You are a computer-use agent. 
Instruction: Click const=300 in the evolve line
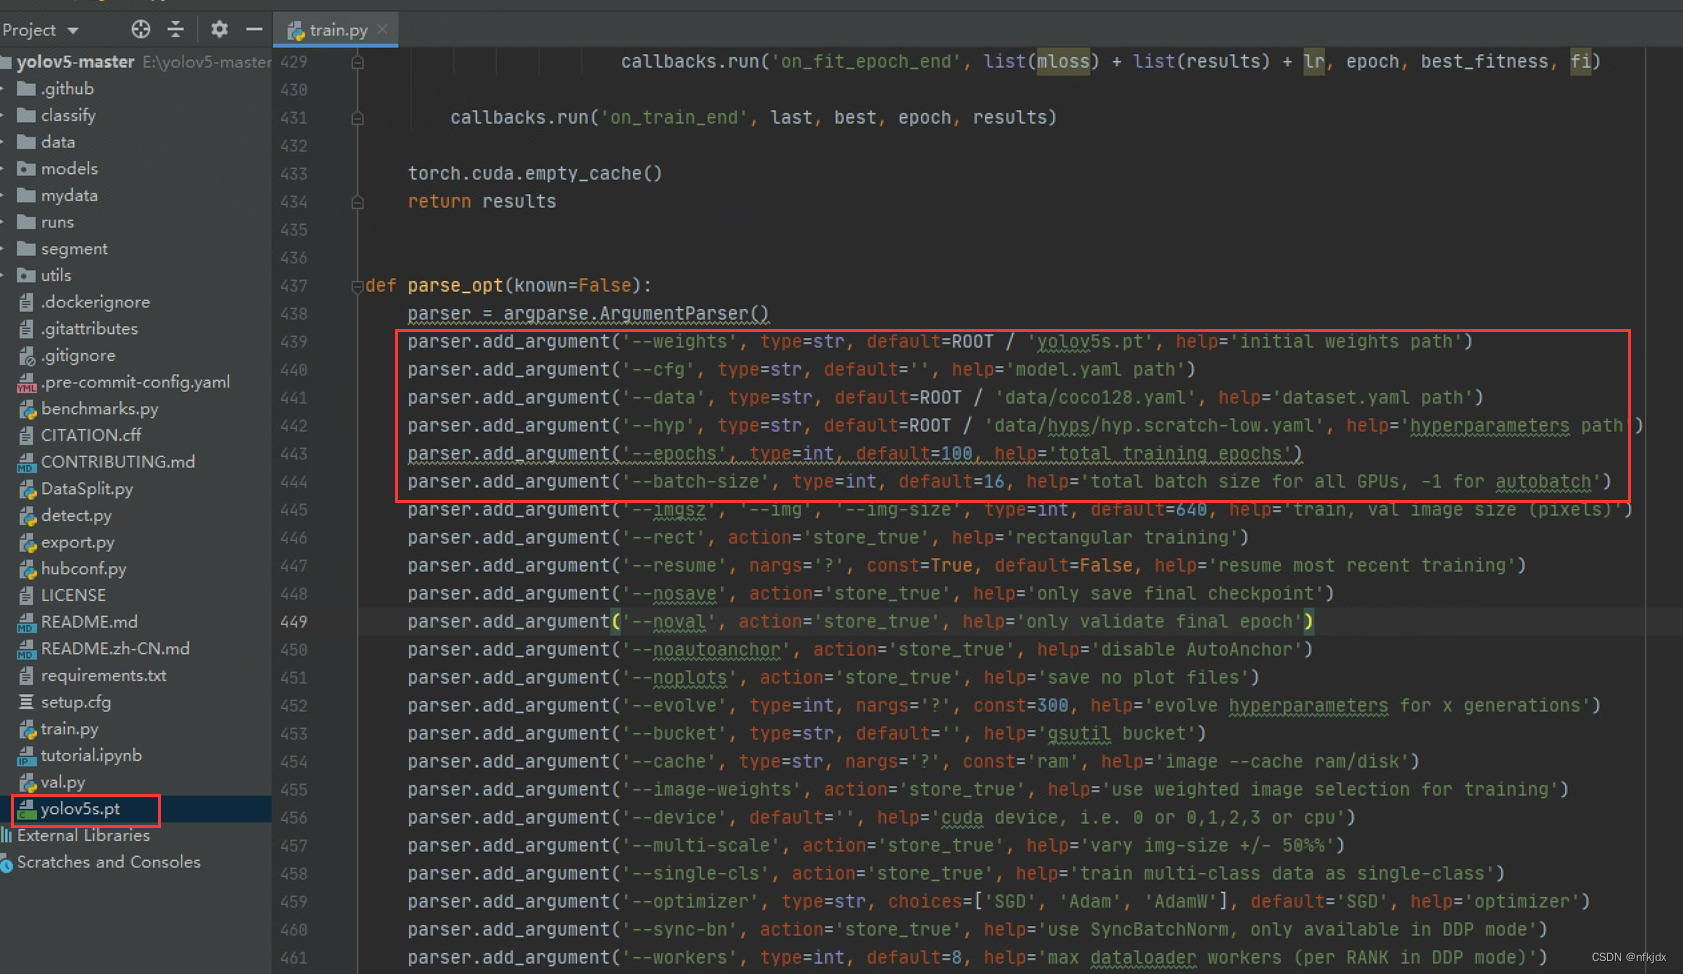[1021, 706]
